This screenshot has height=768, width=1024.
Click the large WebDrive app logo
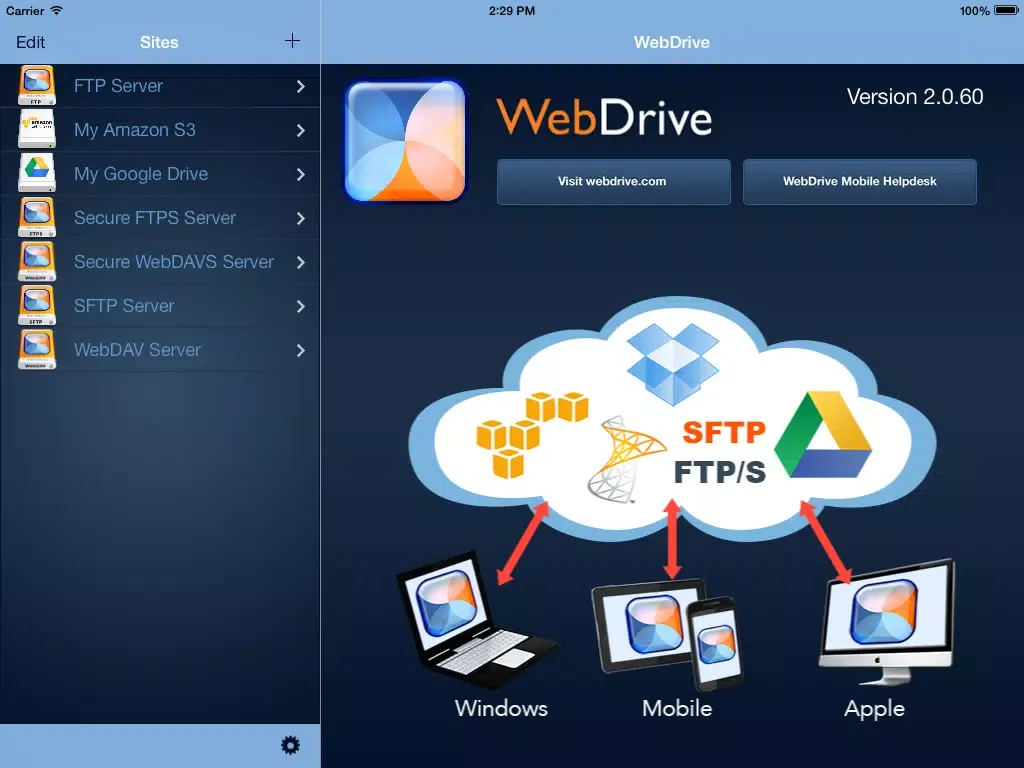click(x=405, y=141)
